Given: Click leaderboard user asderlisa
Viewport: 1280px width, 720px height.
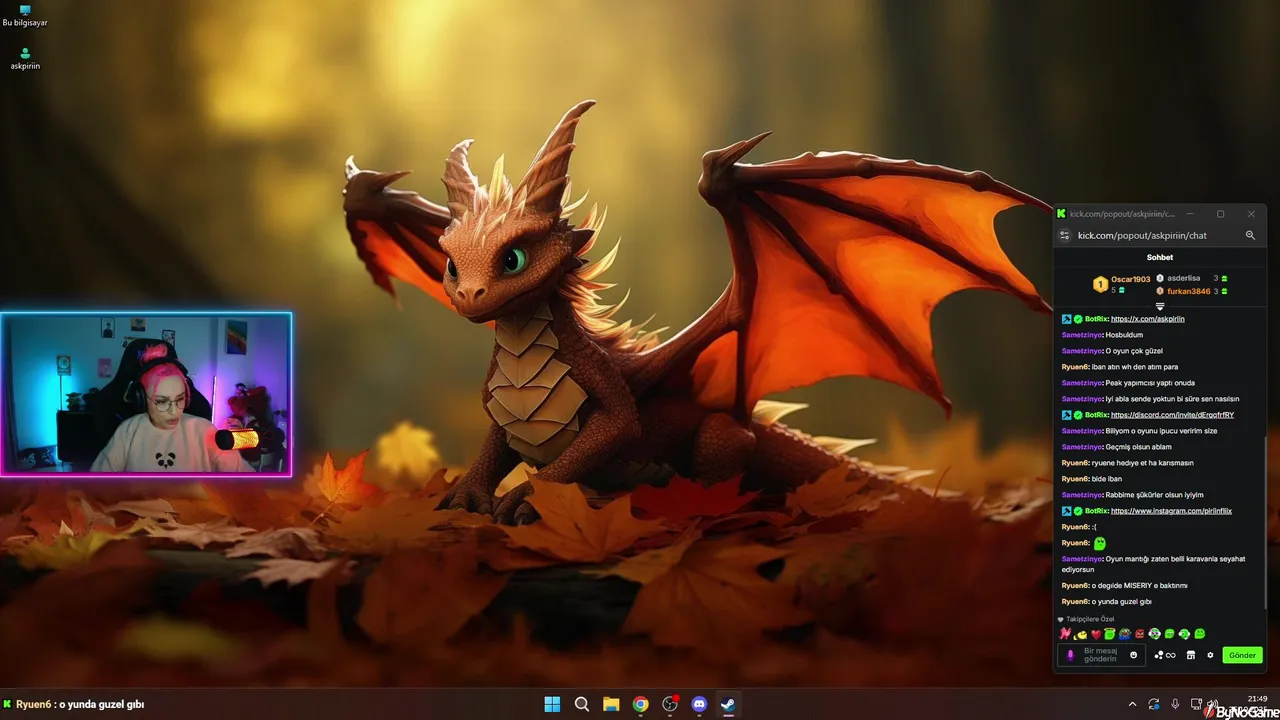Looking at the screenshot, I should coord(1183,278).
